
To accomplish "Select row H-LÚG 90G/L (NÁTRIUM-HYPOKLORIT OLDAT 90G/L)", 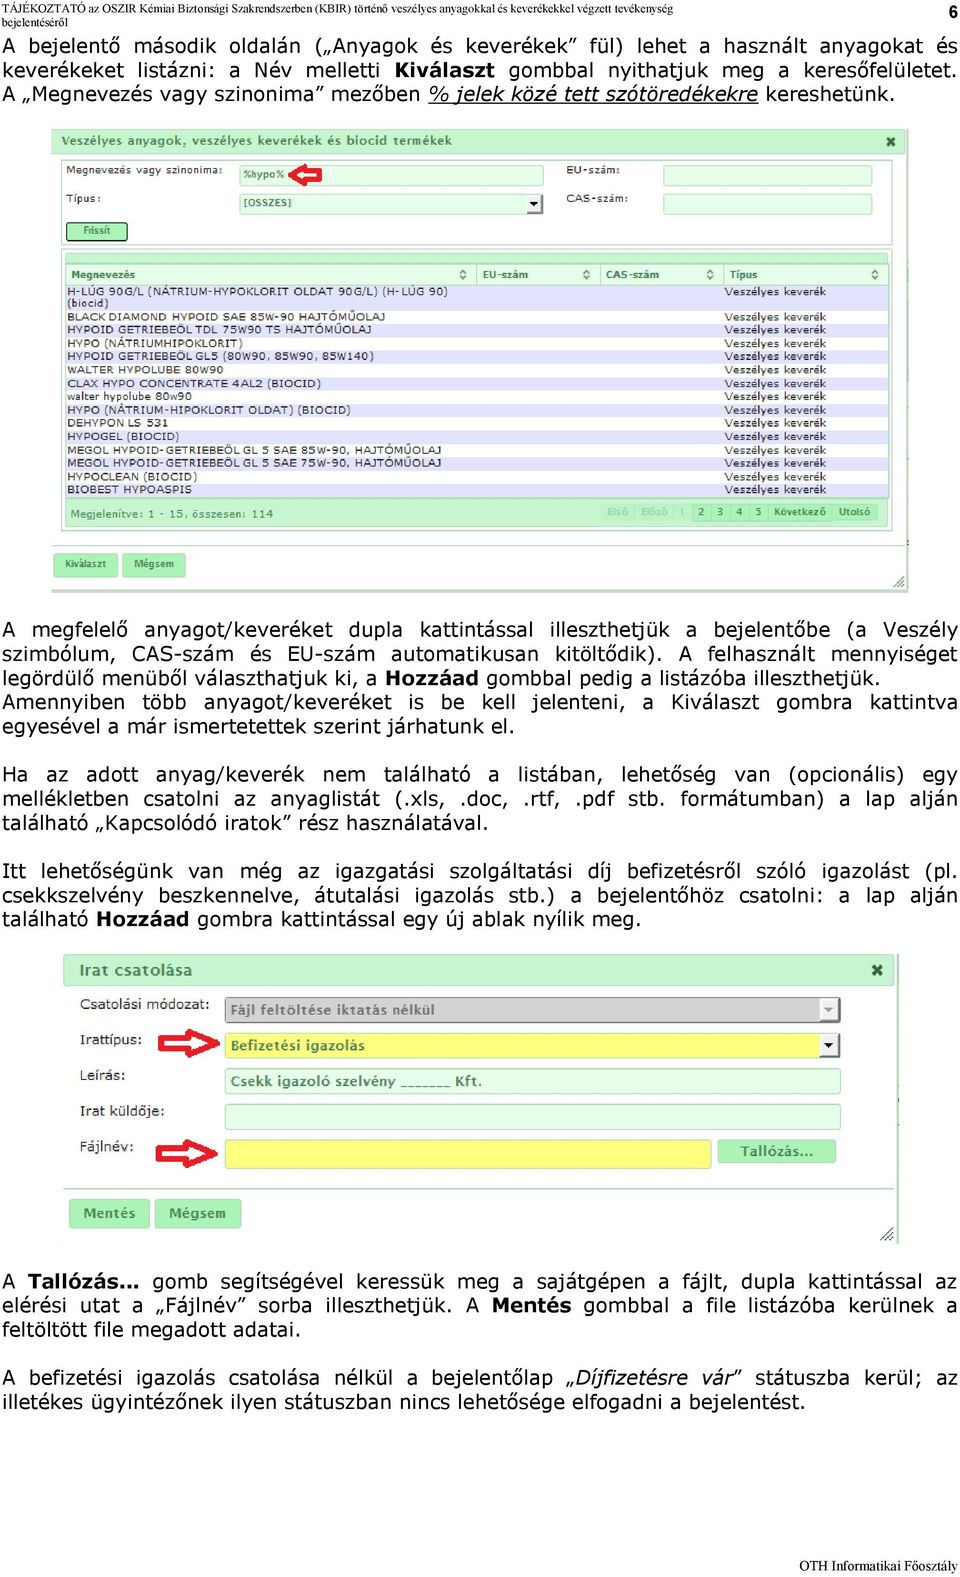I will click(477, 297).
